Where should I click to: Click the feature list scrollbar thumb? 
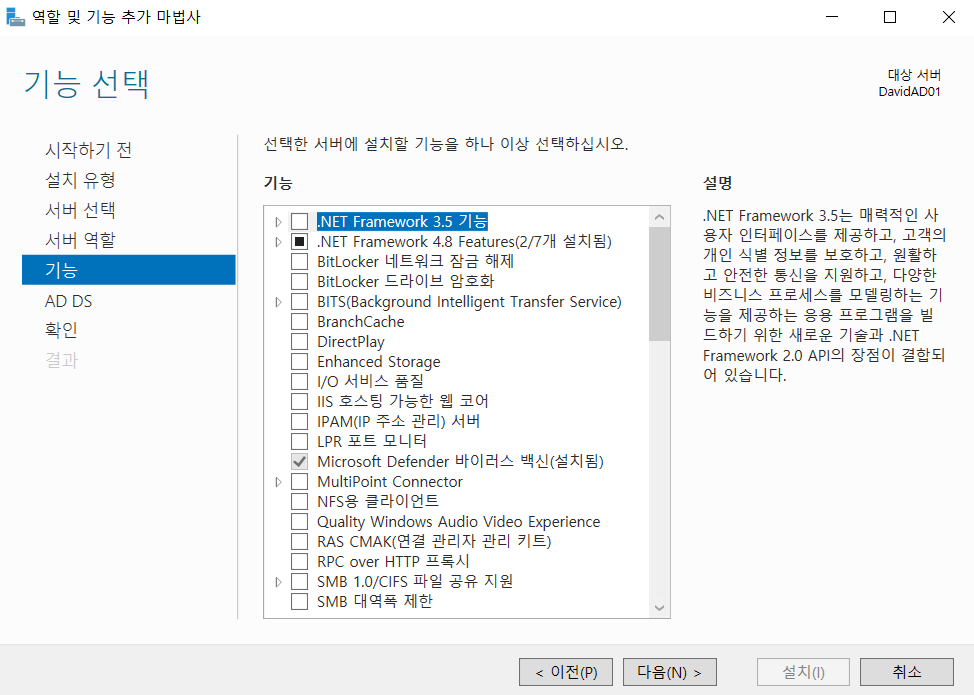click(660, 284)
